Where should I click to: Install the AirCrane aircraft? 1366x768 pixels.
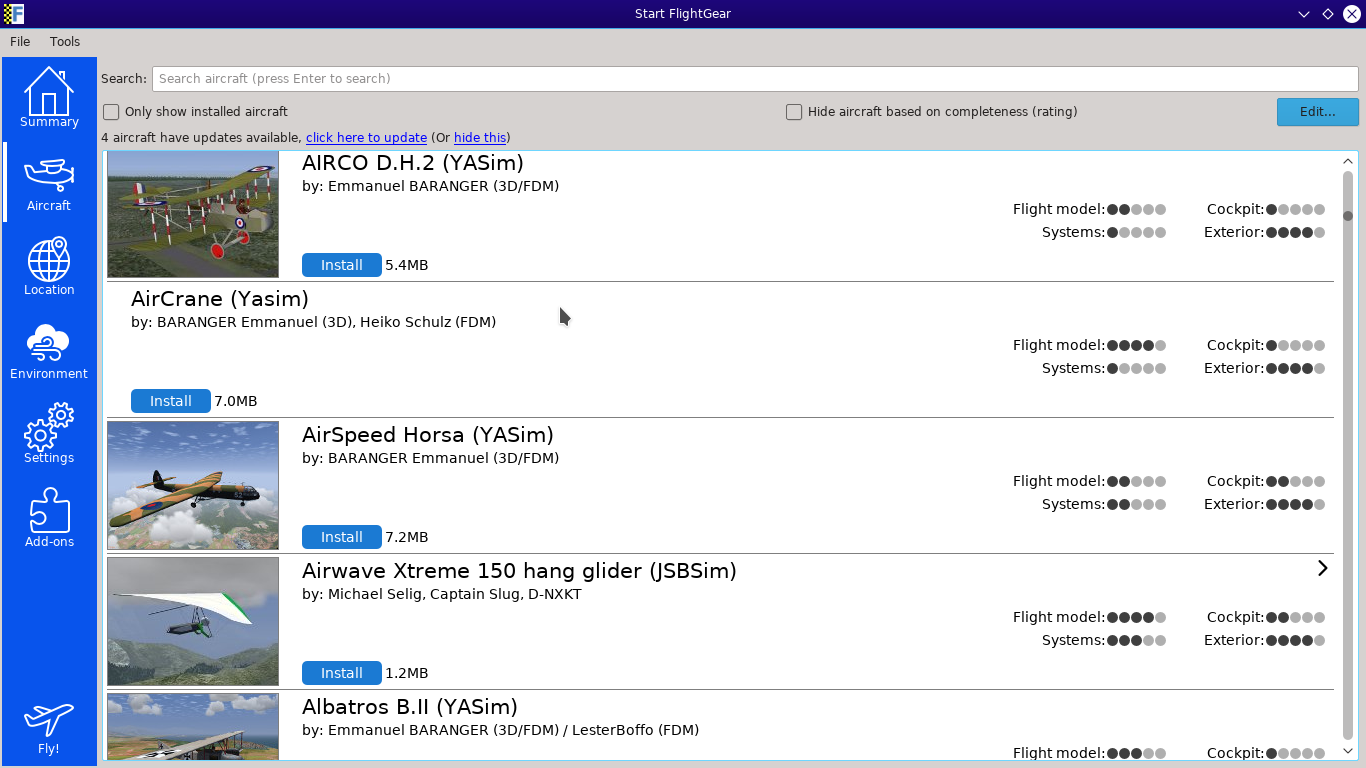[x=170, y=401]
